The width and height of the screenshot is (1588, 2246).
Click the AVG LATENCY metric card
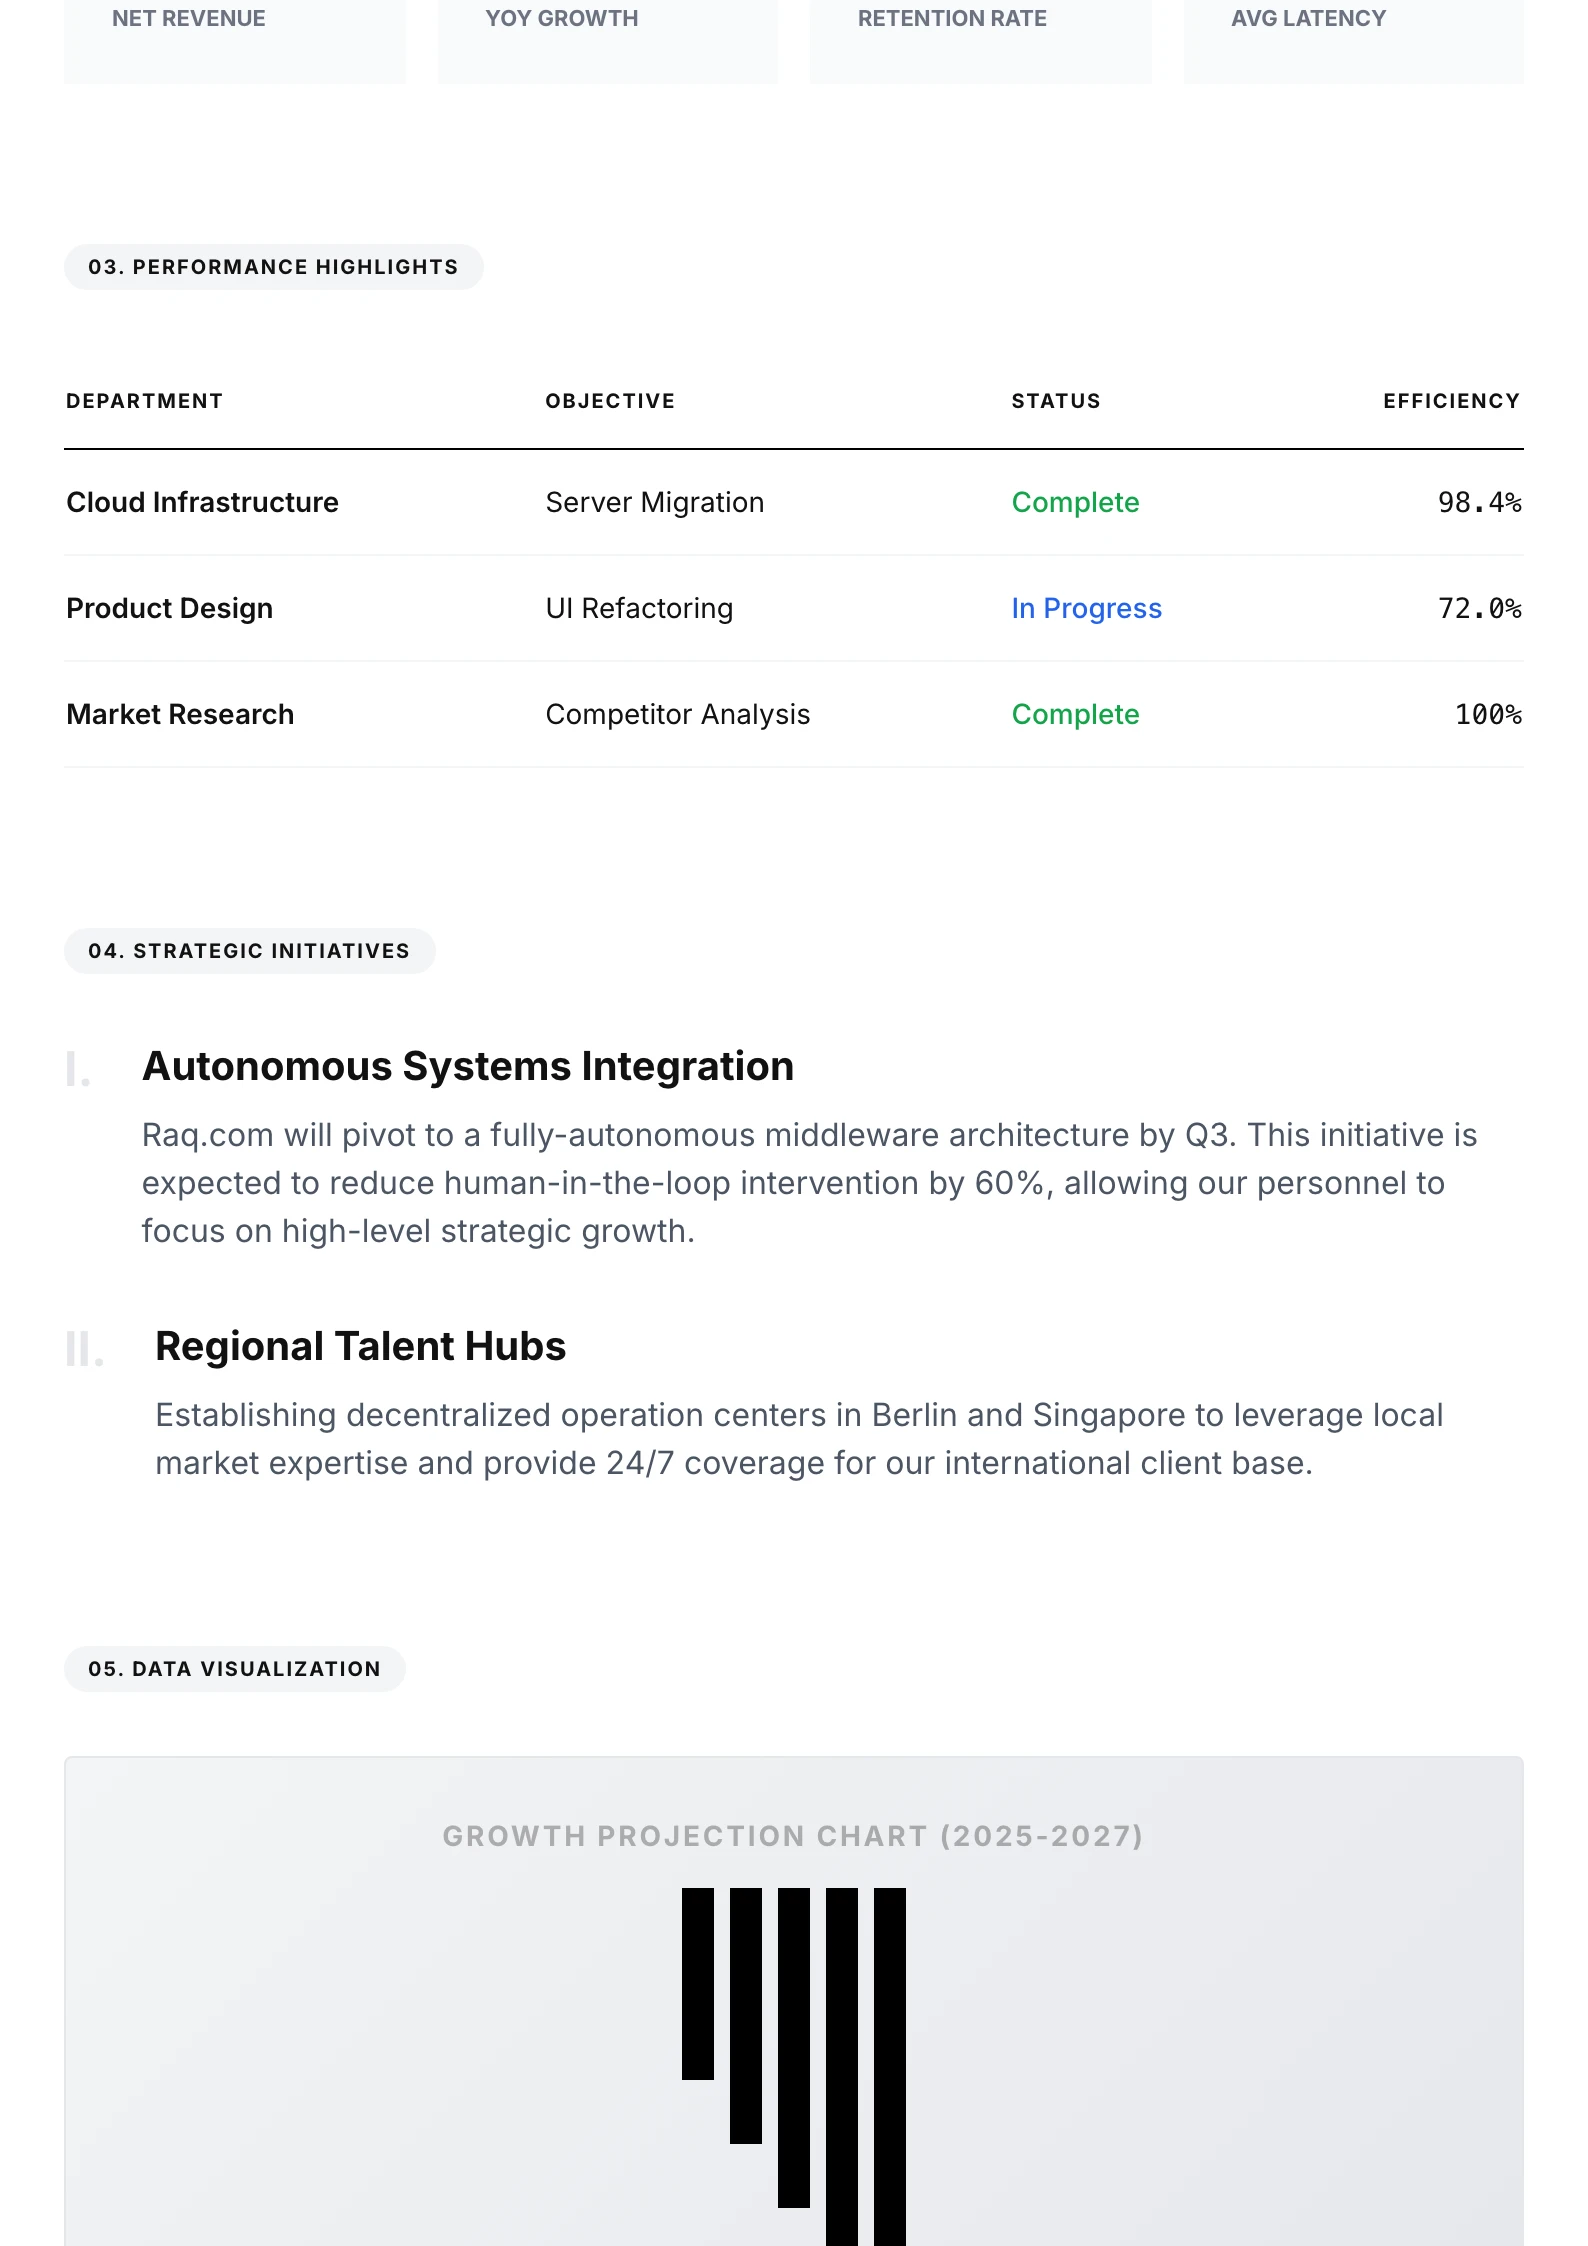coord(1353,40)
